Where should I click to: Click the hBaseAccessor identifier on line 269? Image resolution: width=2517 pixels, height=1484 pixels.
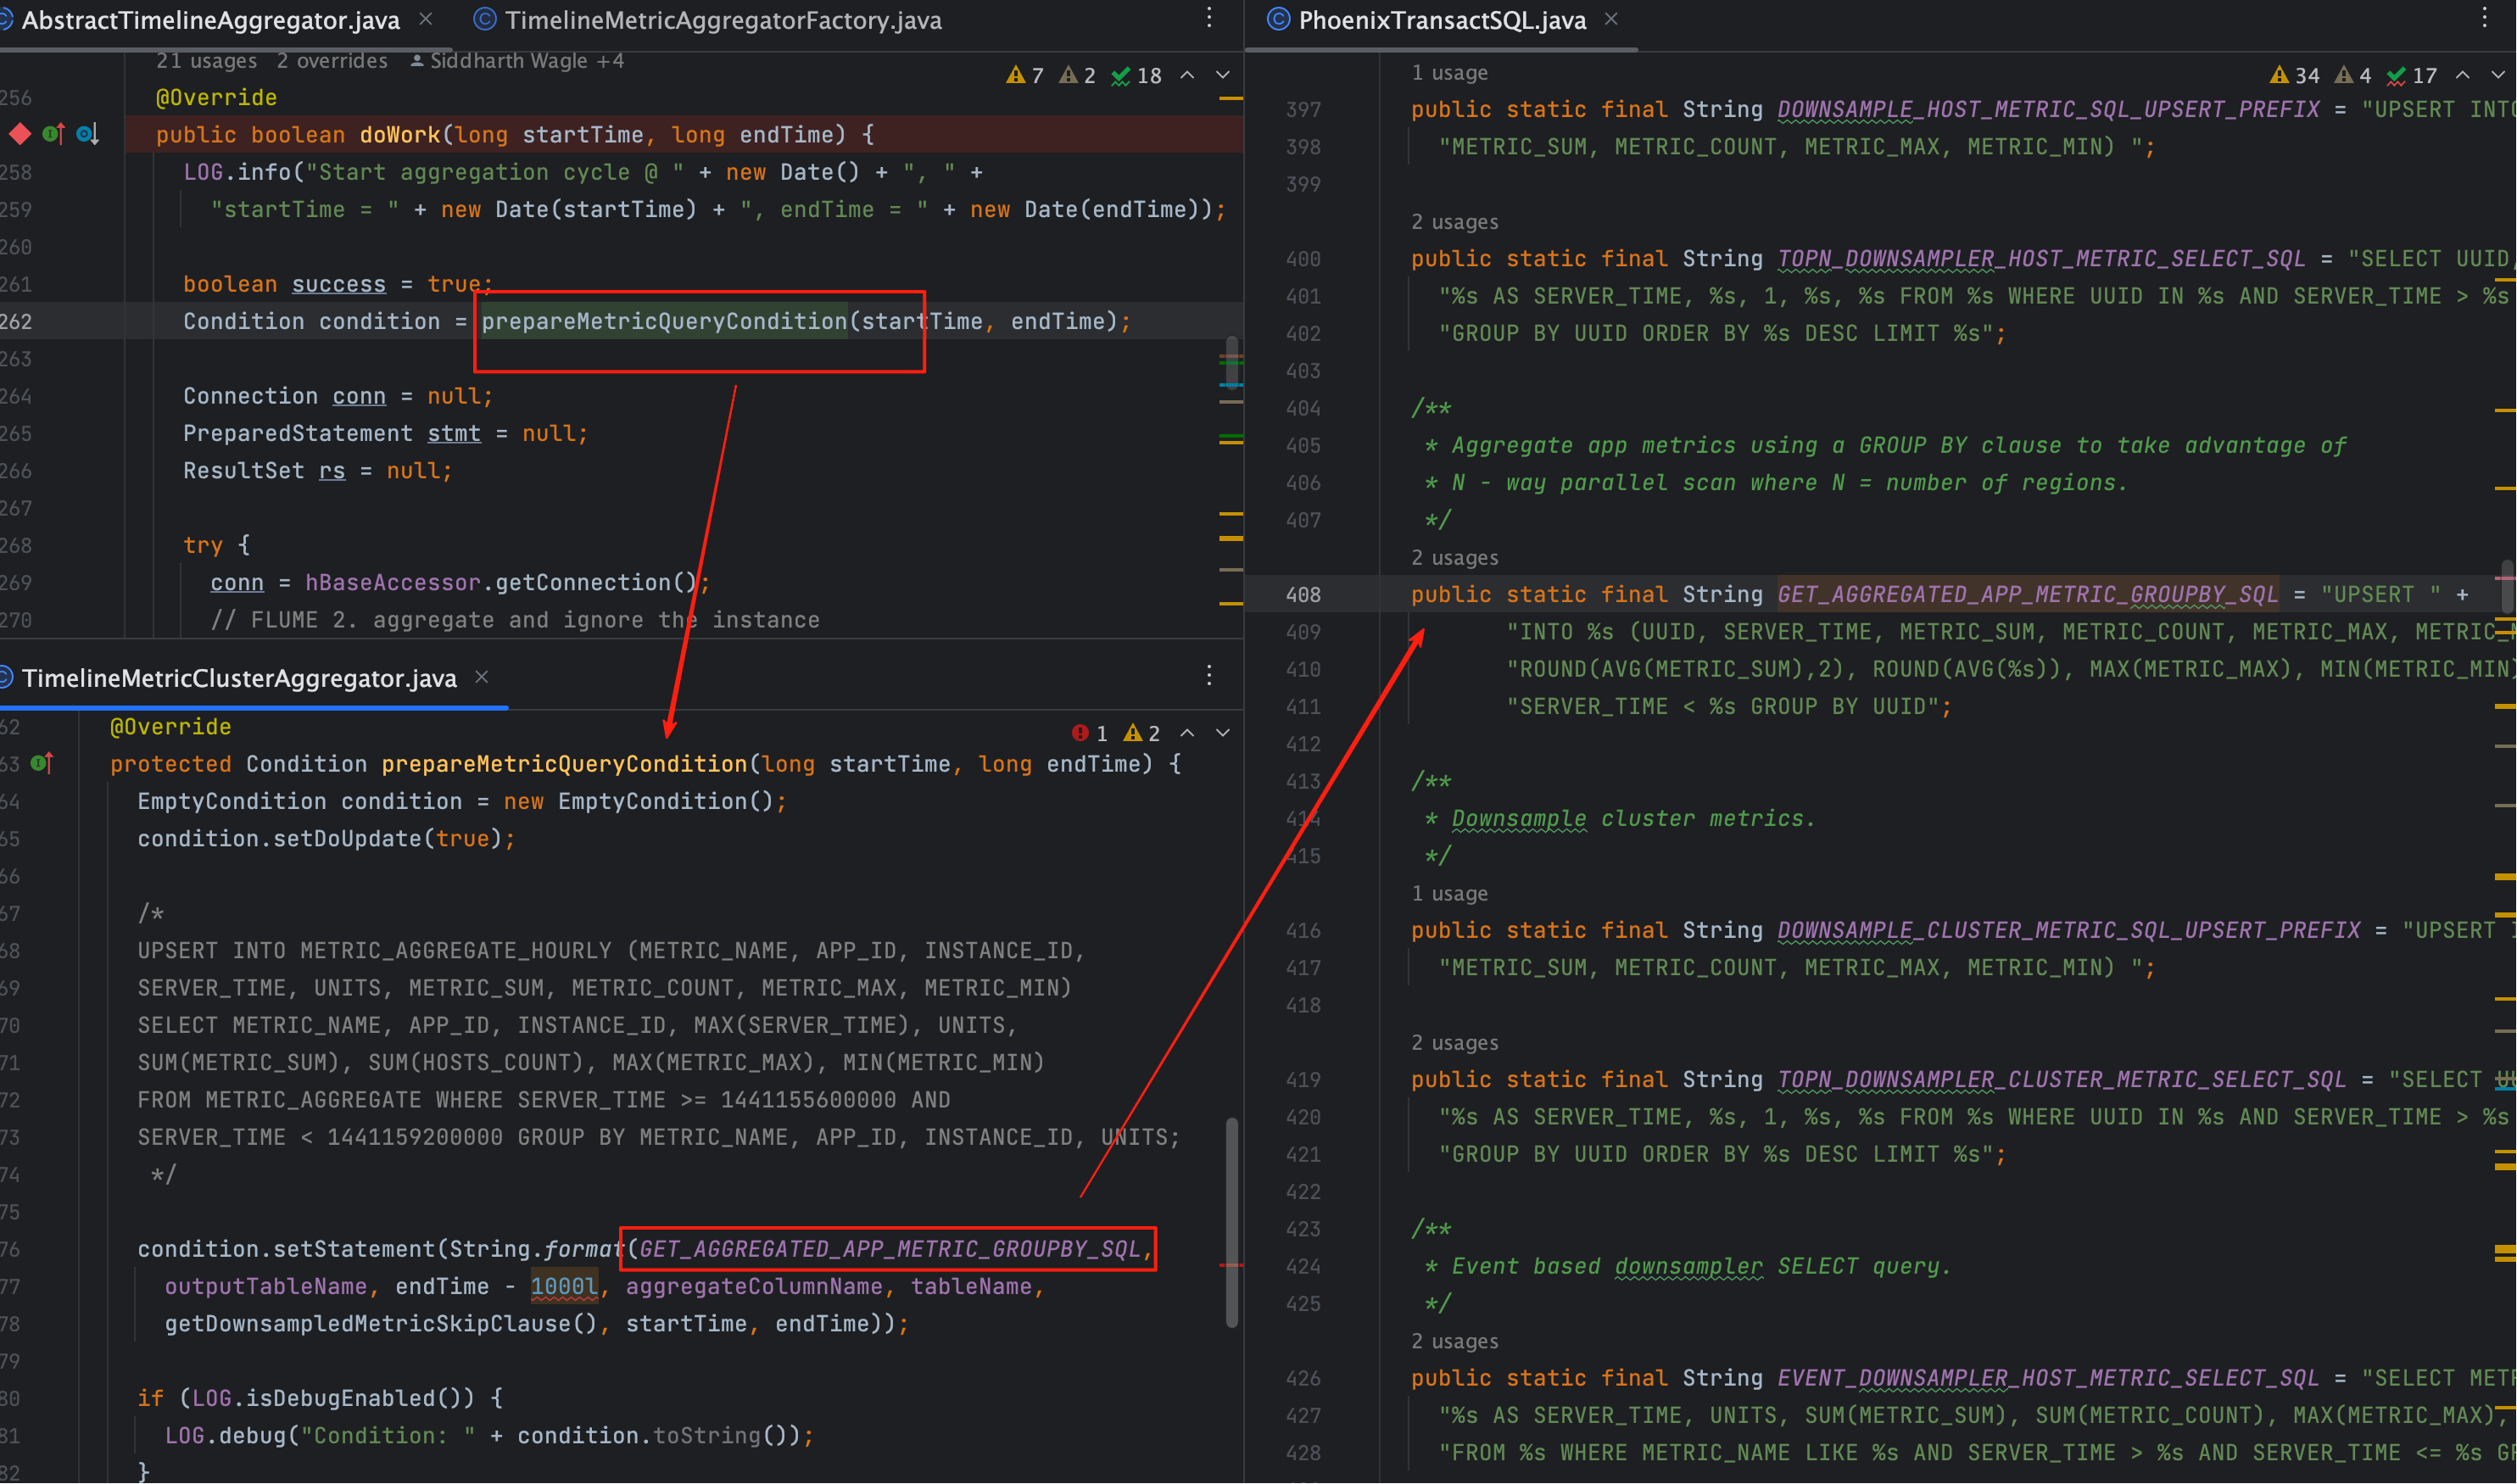click(392, 583)
